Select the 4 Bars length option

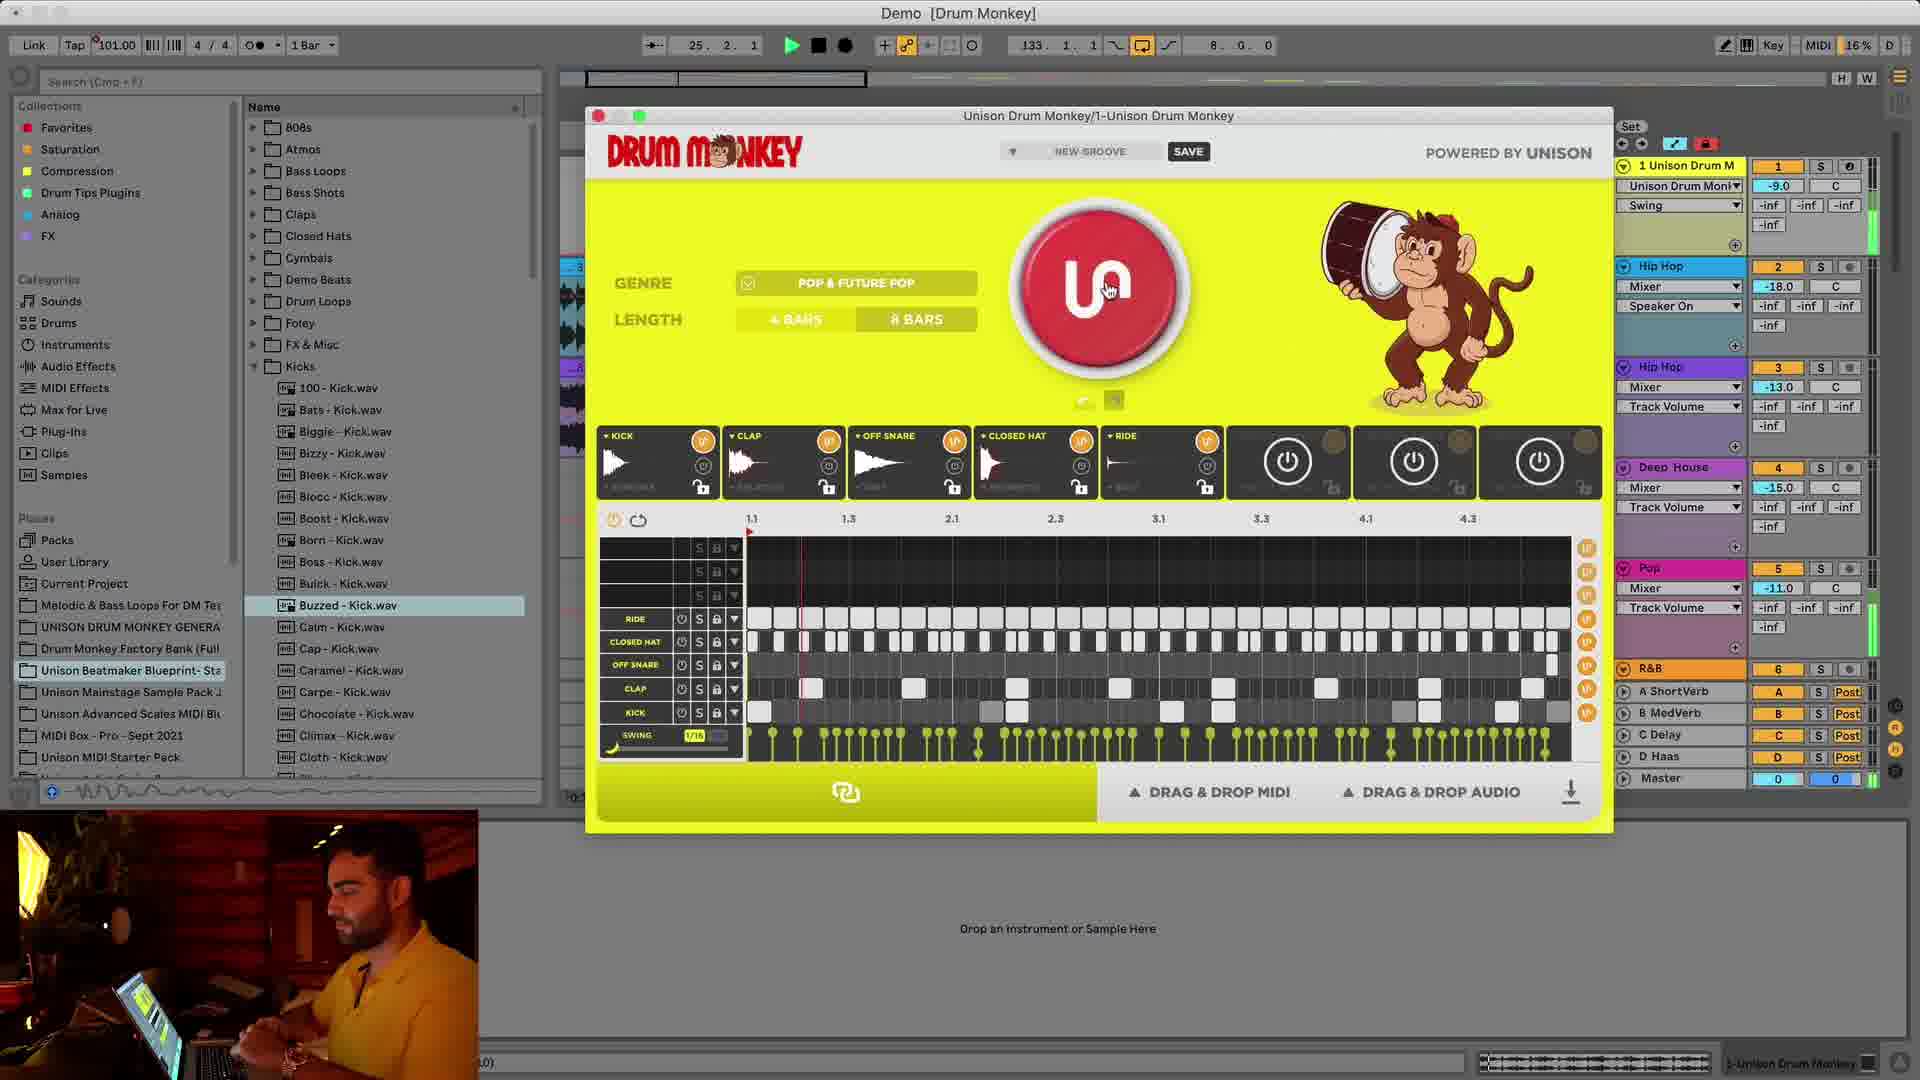796,320
